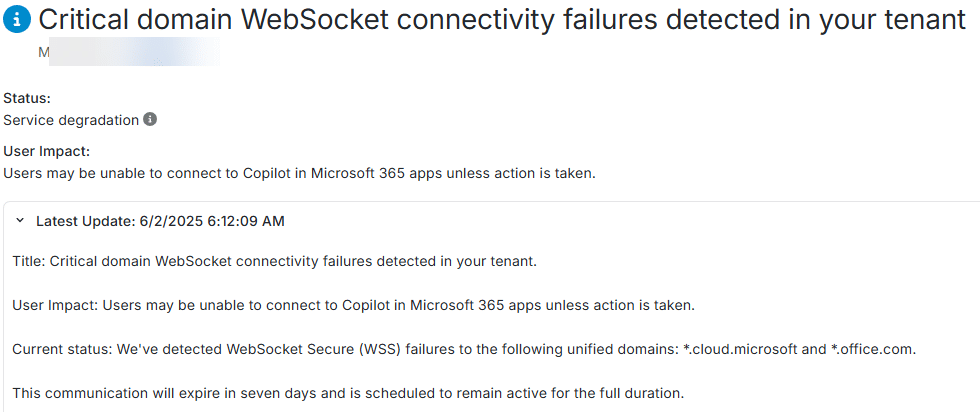Click the line starting with 'Title:' in the update
Viewport: 980px width, 412px height.
coord(275,261)
